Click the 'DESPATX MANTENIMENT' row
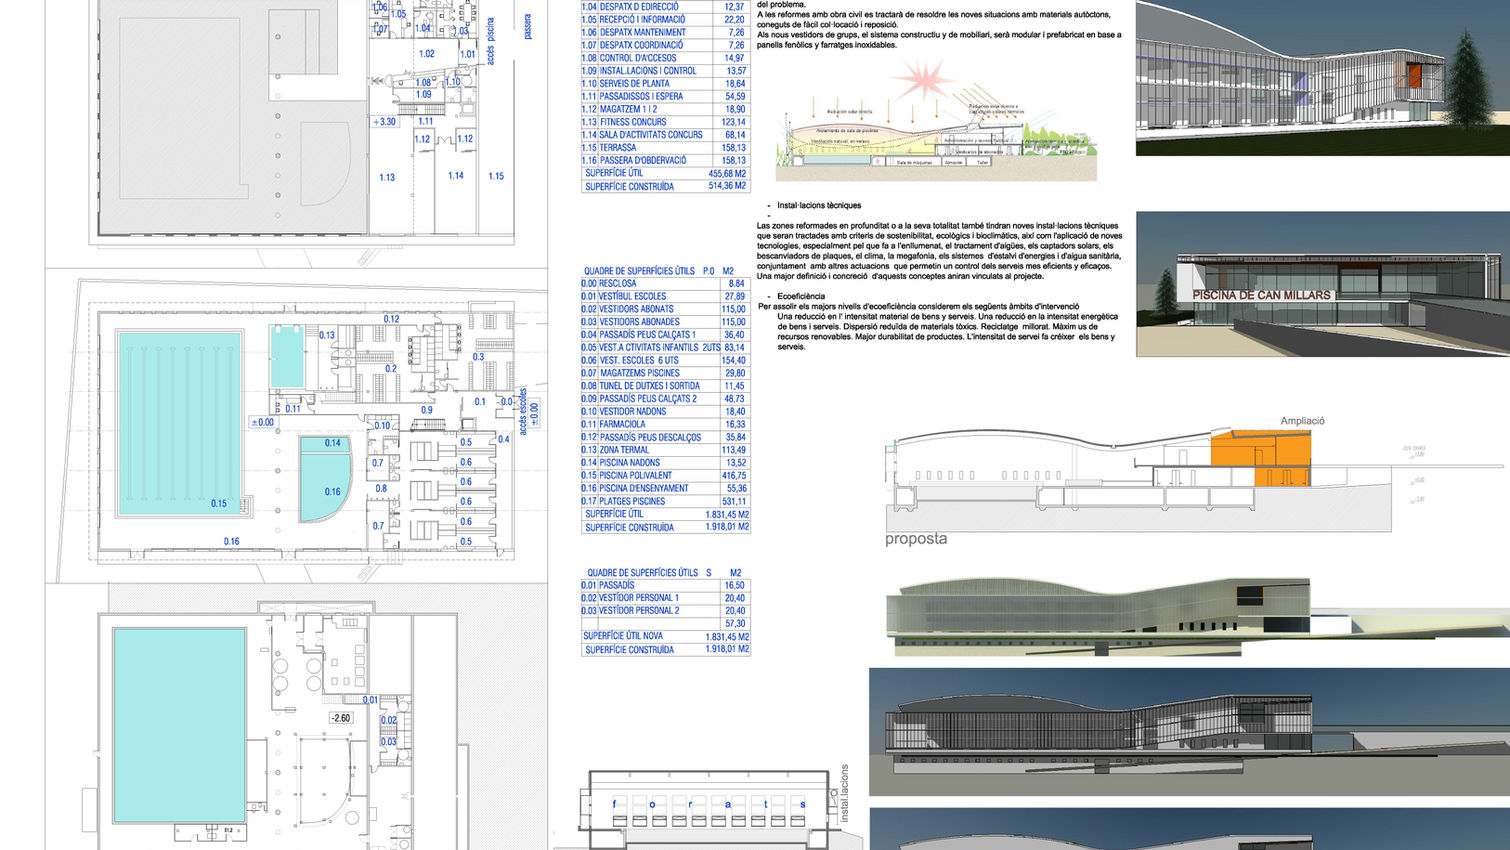The image size is (1510, 850). coord(664,32)
